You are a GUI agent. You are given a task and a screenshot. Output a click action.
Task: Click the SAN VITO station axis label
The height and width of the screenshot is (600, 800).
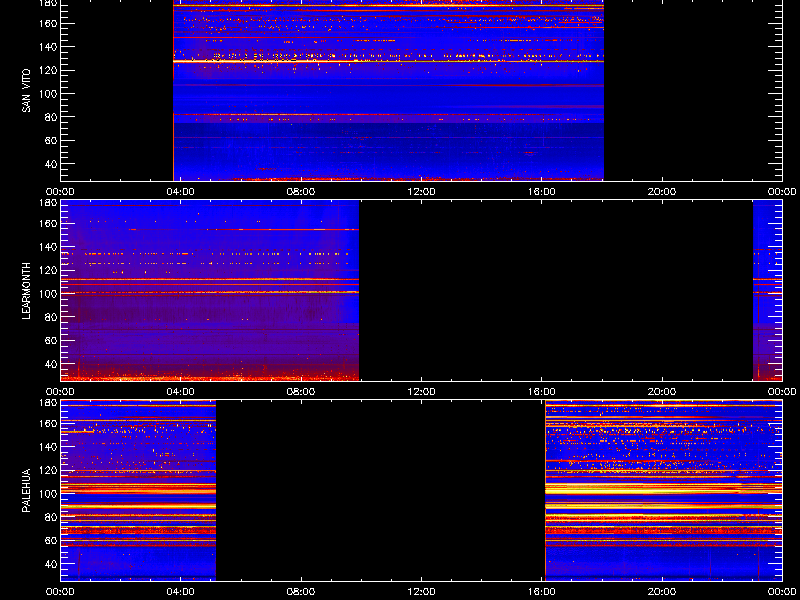click(26, 91)
